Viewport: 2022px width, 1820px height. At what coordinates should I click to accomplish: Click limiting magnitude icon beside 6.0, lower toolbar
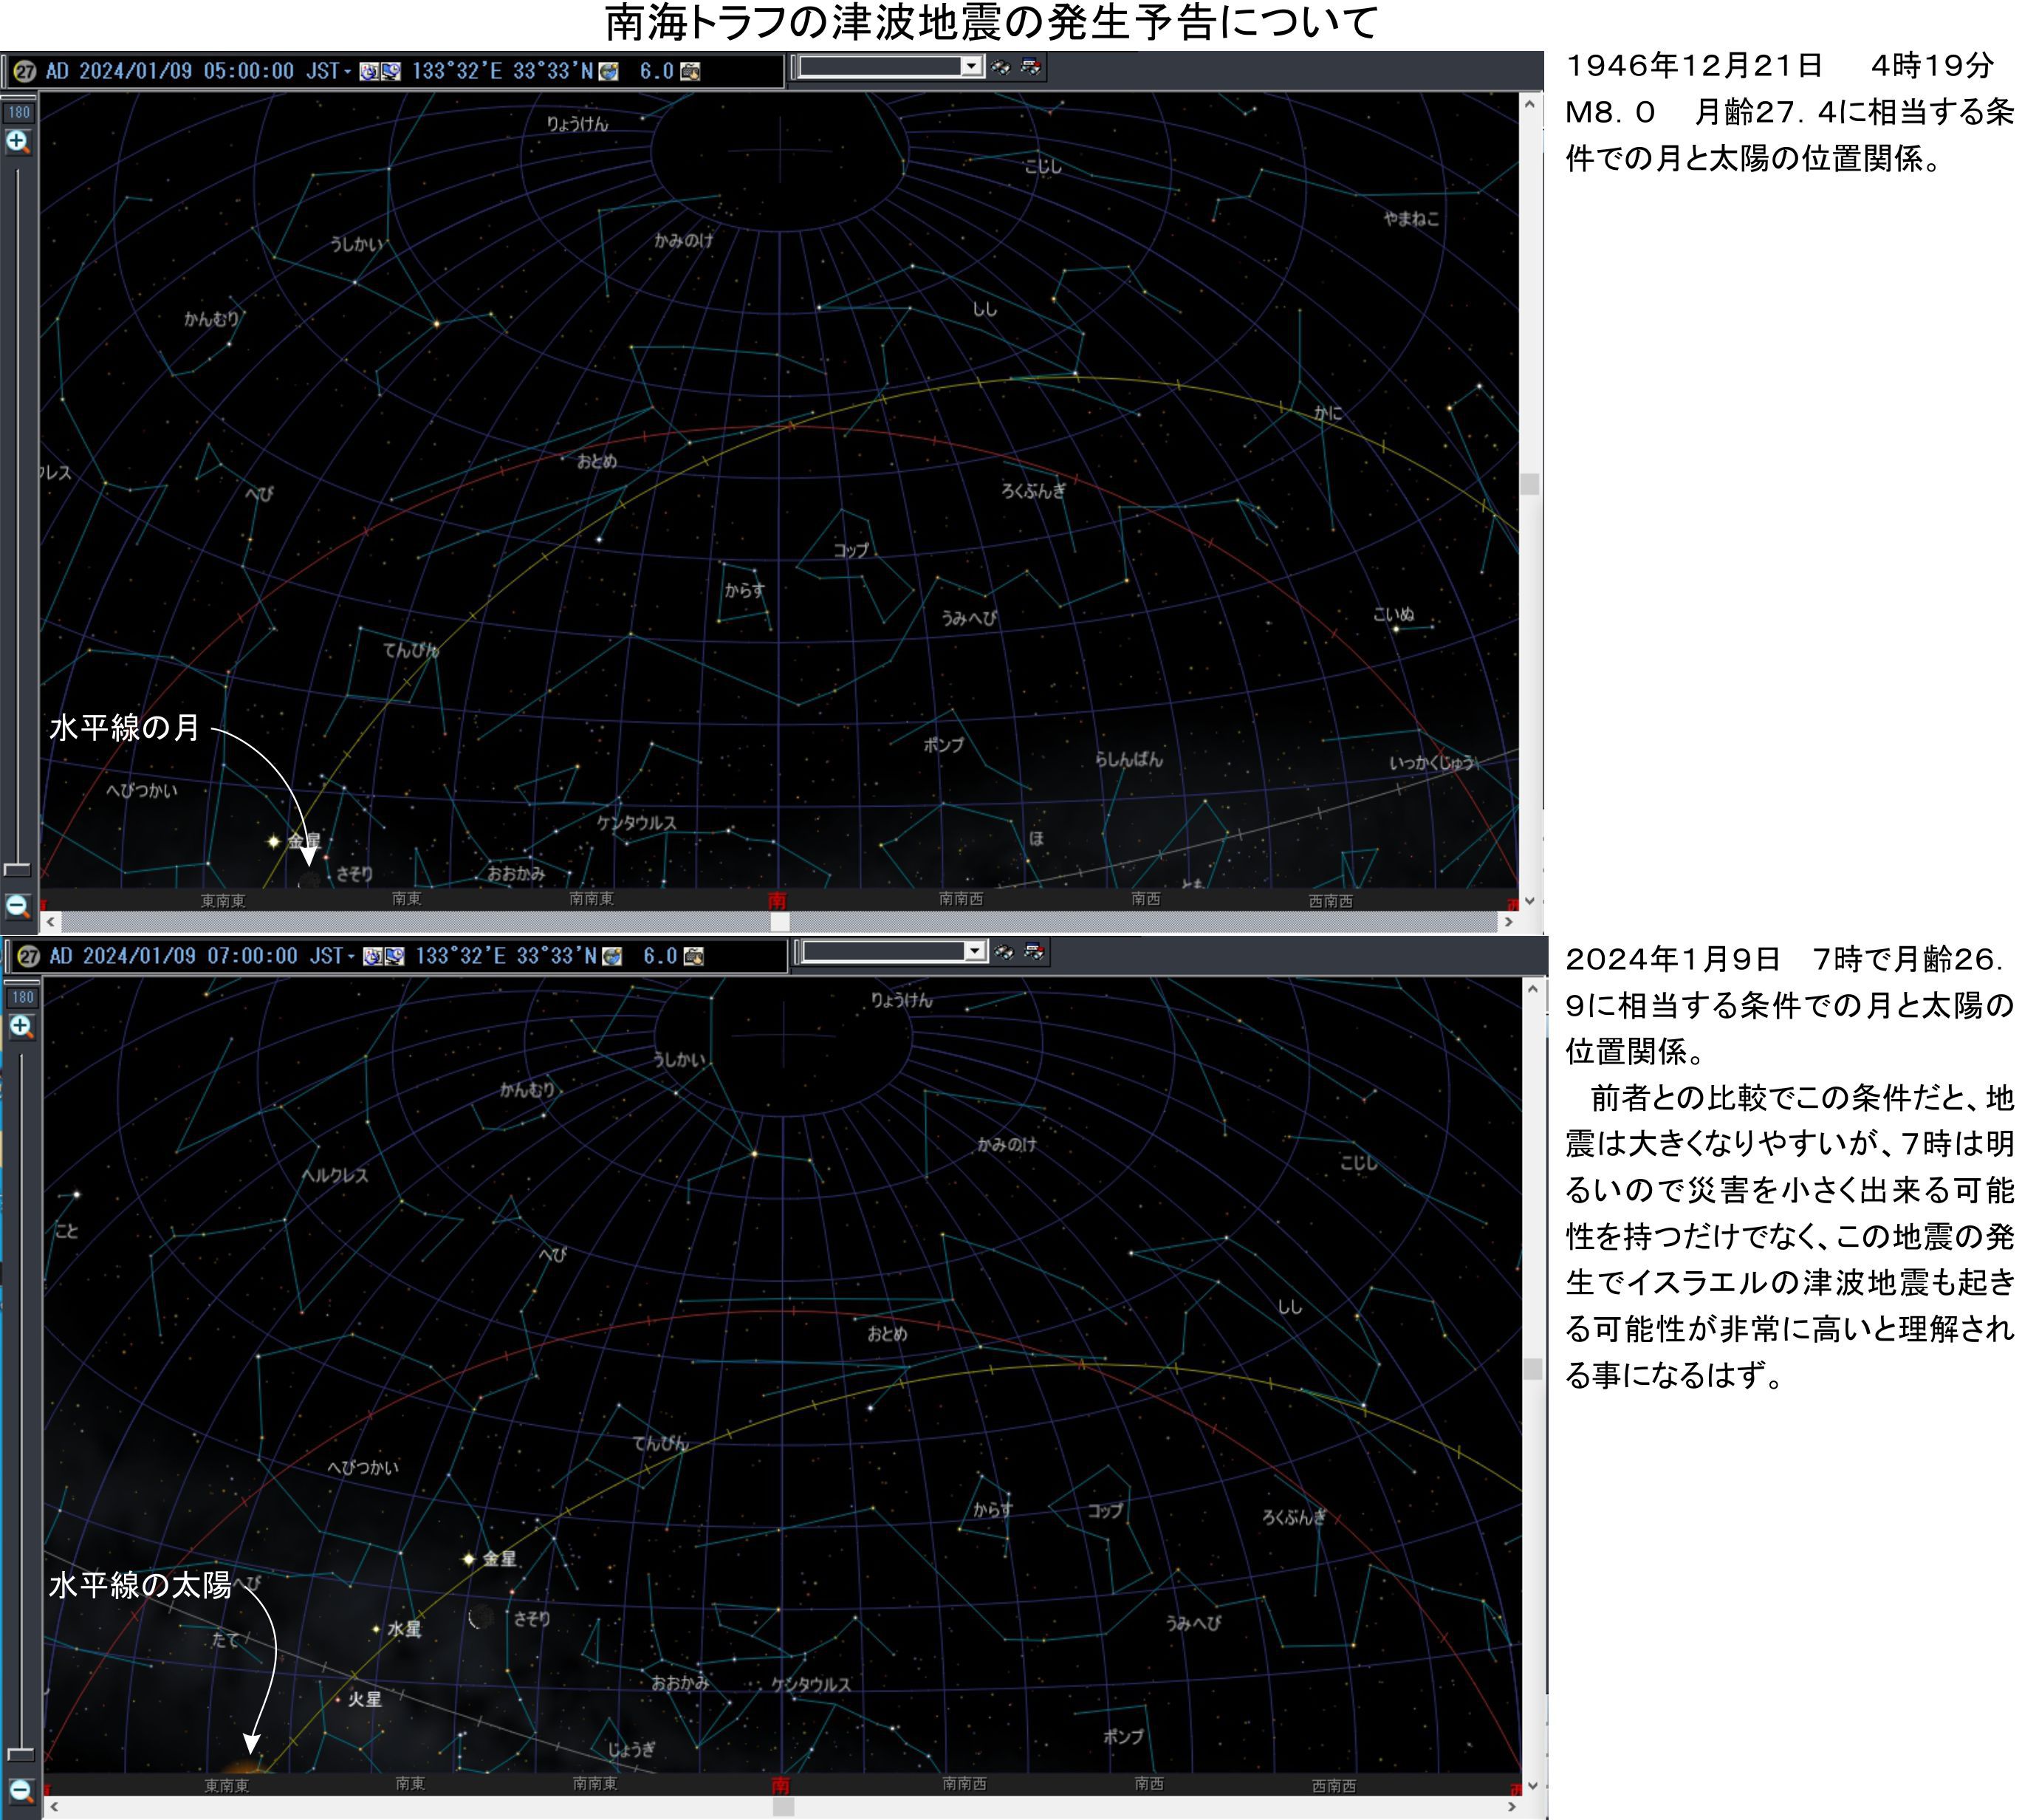[x=694, y=956]
